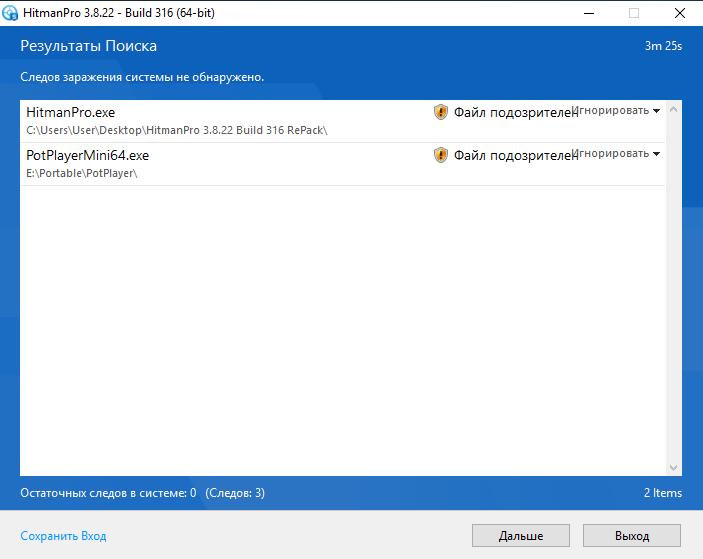Click the dropdown arrow on the HitmanPro.exe row
Viewport: 703px width, 559px height.
click(656, 111)
